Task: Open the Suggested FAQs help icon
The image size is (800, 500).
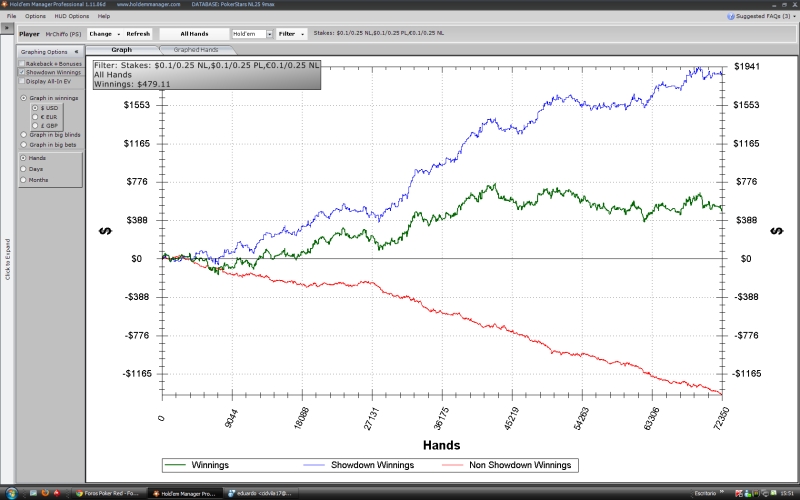Action: click(731, 16)
